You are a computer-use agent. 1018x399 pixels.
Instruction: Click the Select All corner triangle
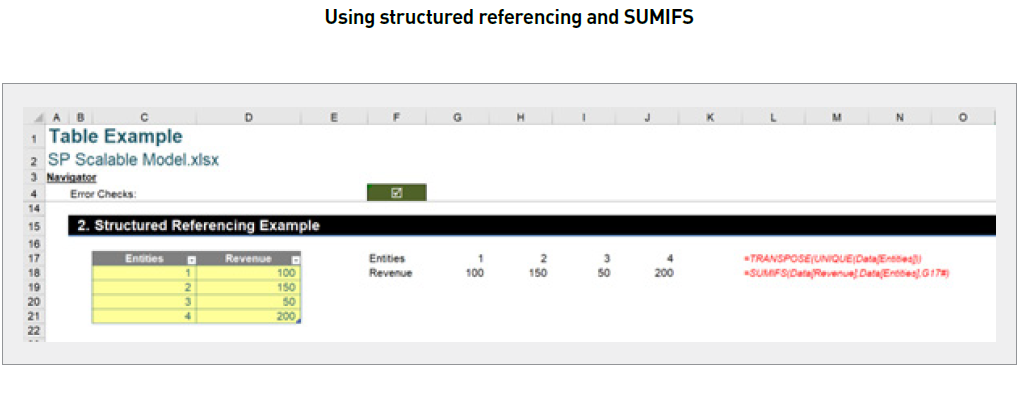click(x=38, y=117)
